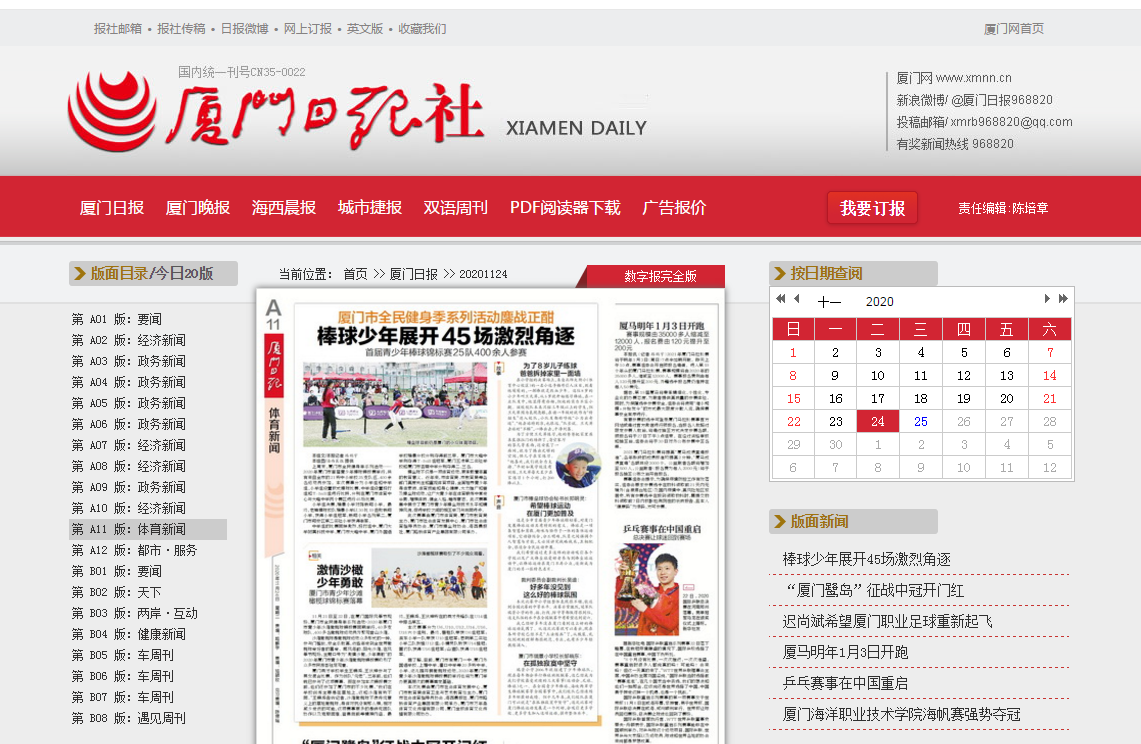The width and height of the screenshot is (1141, 744).
Task: Select page 第B03版 两岸·互动
Action: (x=134, y=613)
